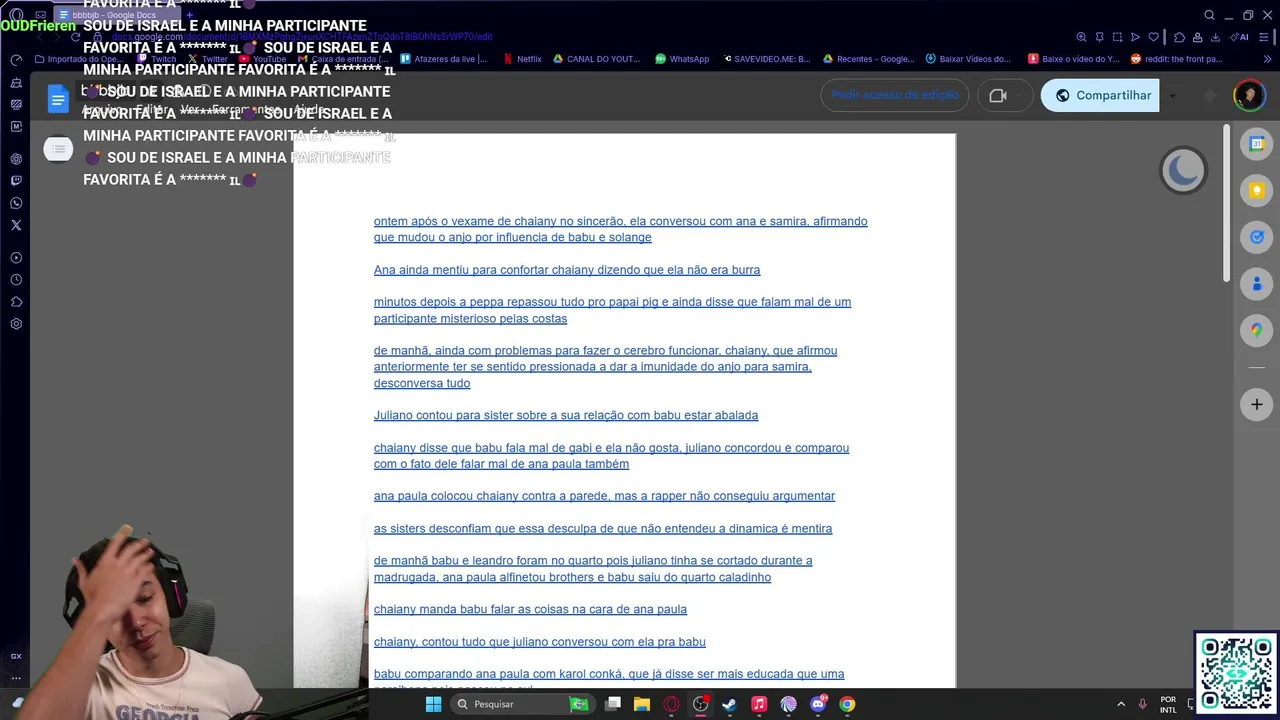The height and width of the screenshot is (720, 1280).
Task: Open the Google account avatar
Action: [1248, 95]
